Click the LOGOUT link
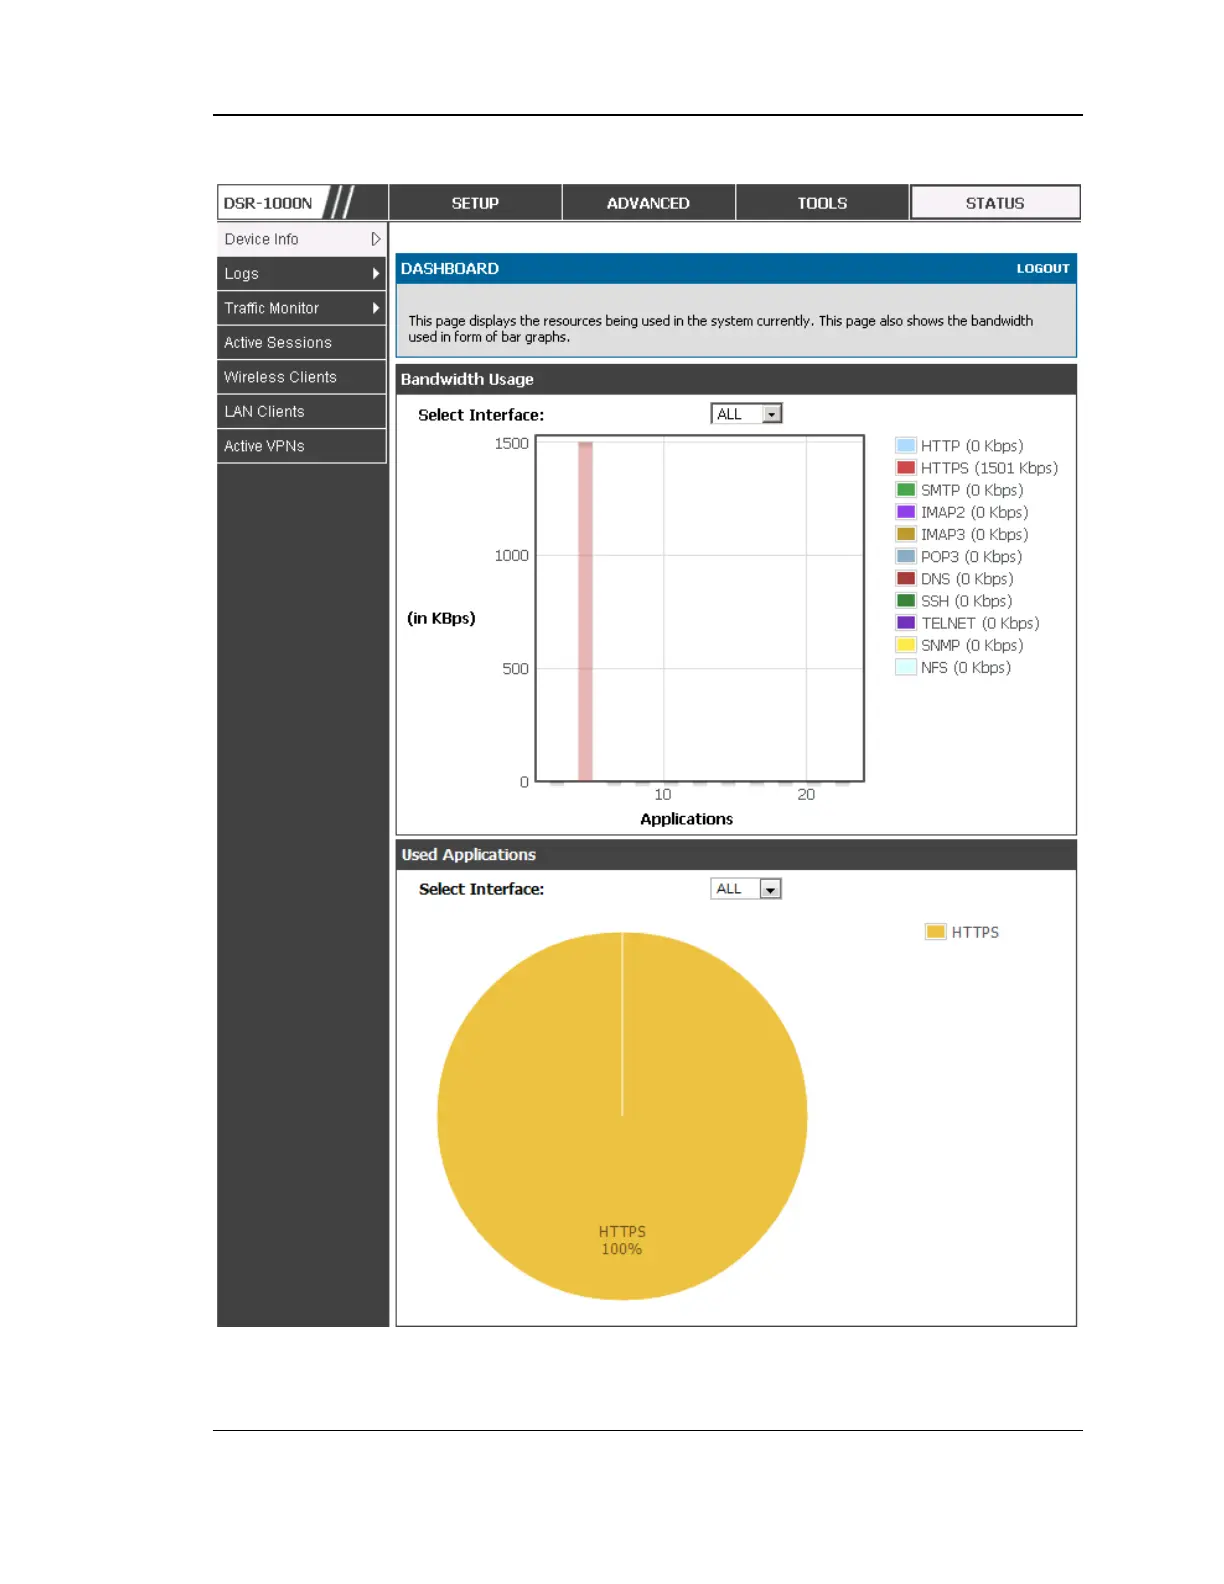The image size is (1224, 1584). [x=1042, y=269]
